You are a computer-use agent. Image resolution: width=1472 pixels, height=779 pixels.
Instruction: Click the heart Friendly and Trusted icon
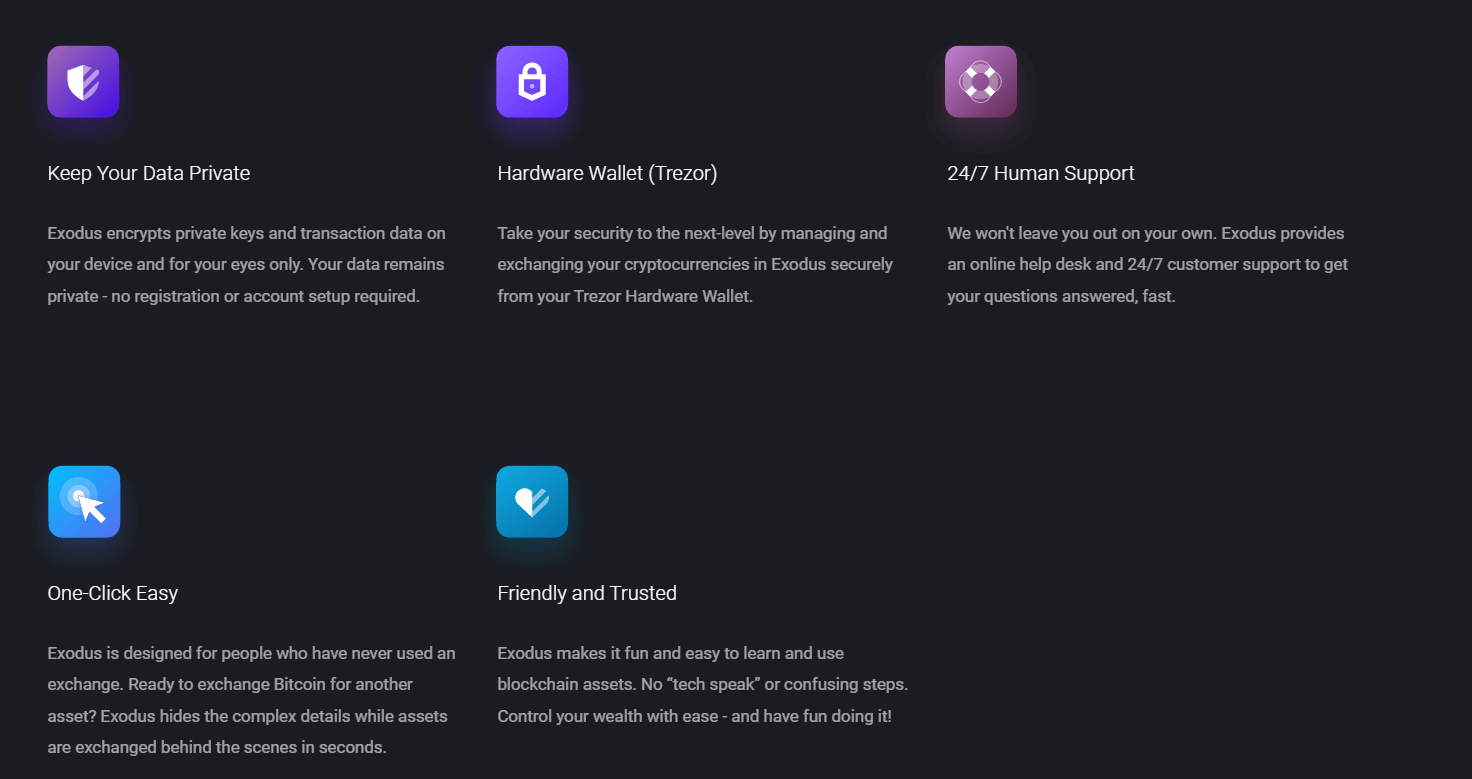pos(532,501)
